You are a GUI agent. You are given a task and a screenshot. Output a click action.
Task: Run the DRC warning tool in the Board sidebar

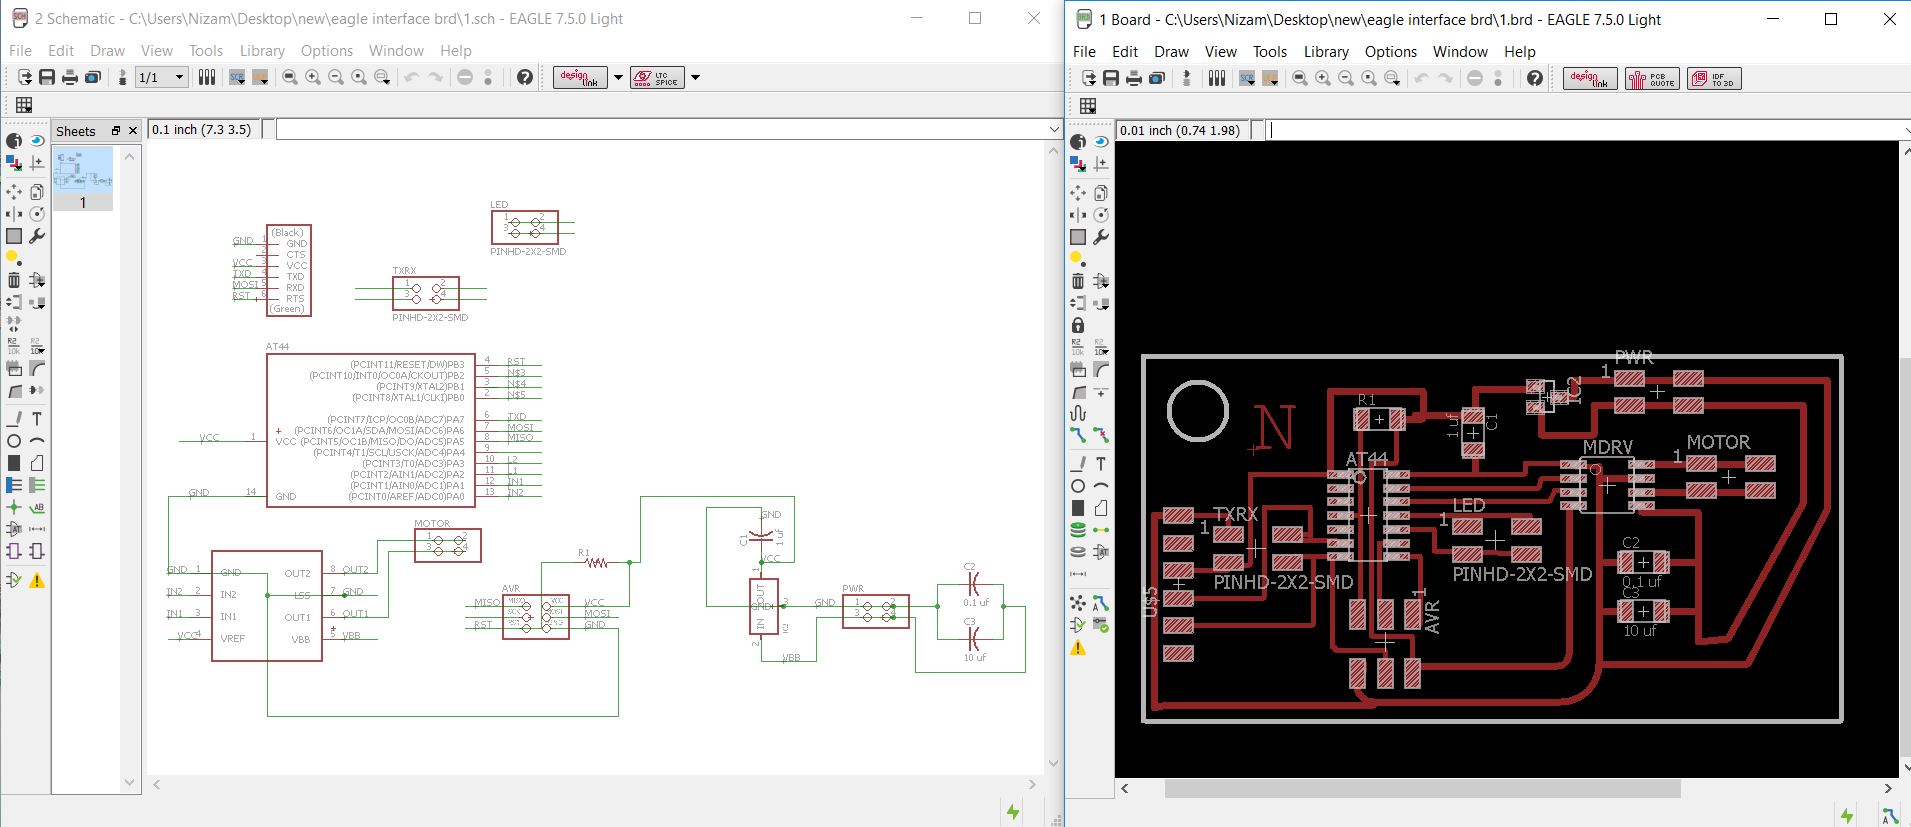pyautogui.click(x=1078, y=648)
